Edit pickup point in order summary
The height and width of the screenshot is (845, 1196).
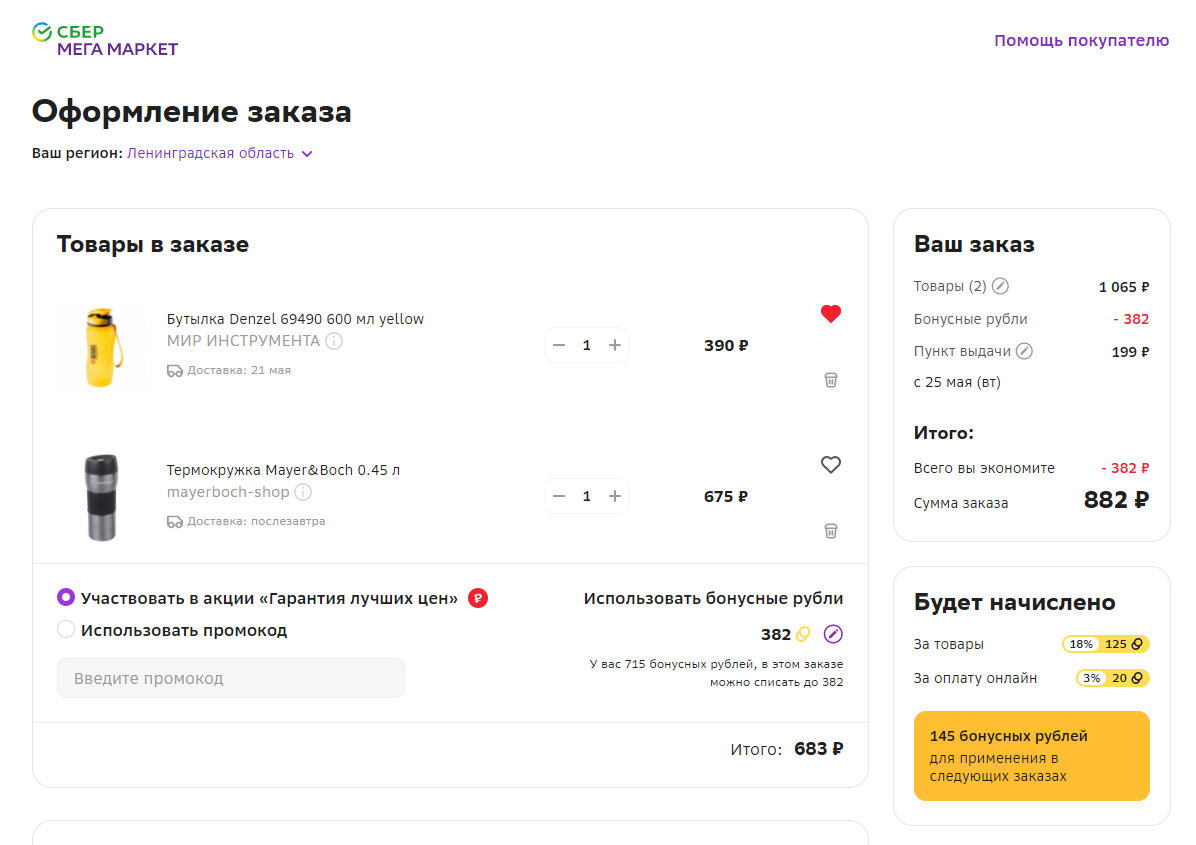(1024, 352)
